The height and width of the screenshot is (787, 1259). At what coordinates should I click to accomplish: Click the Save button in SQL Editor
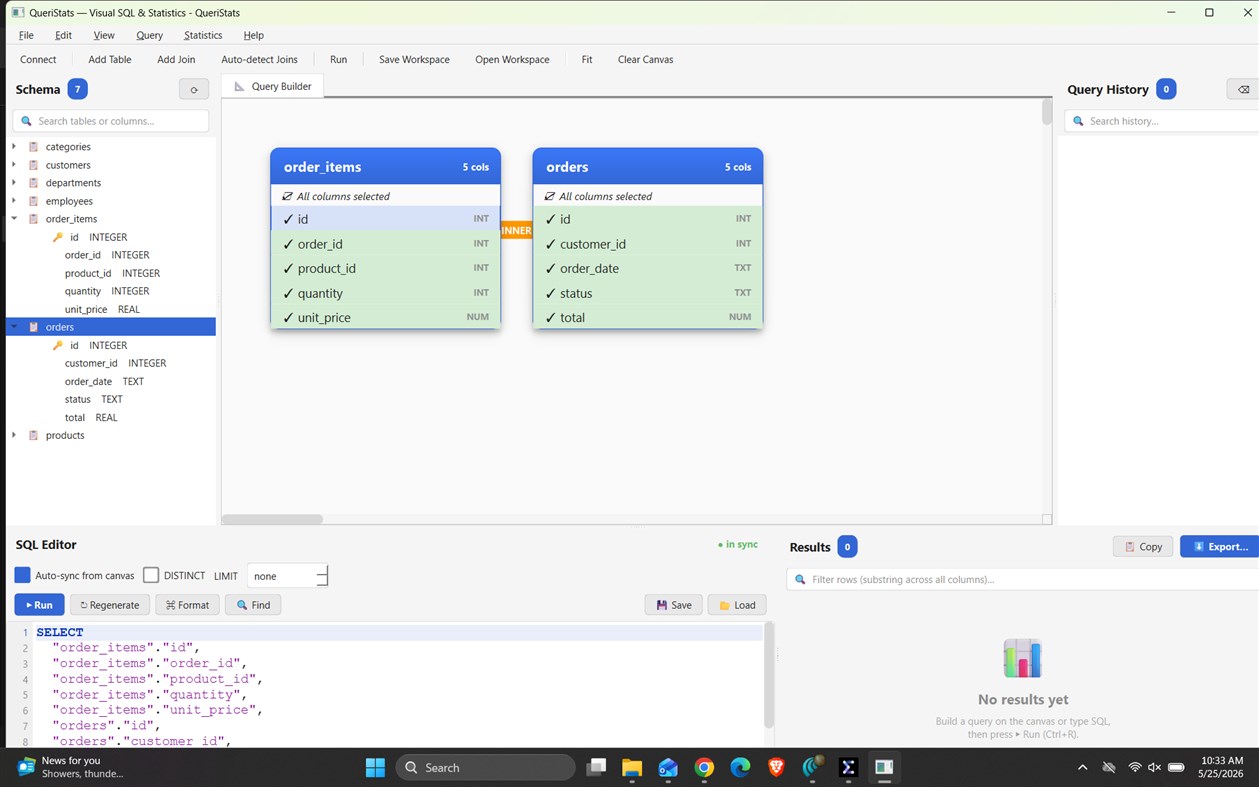tap(674, 605)
